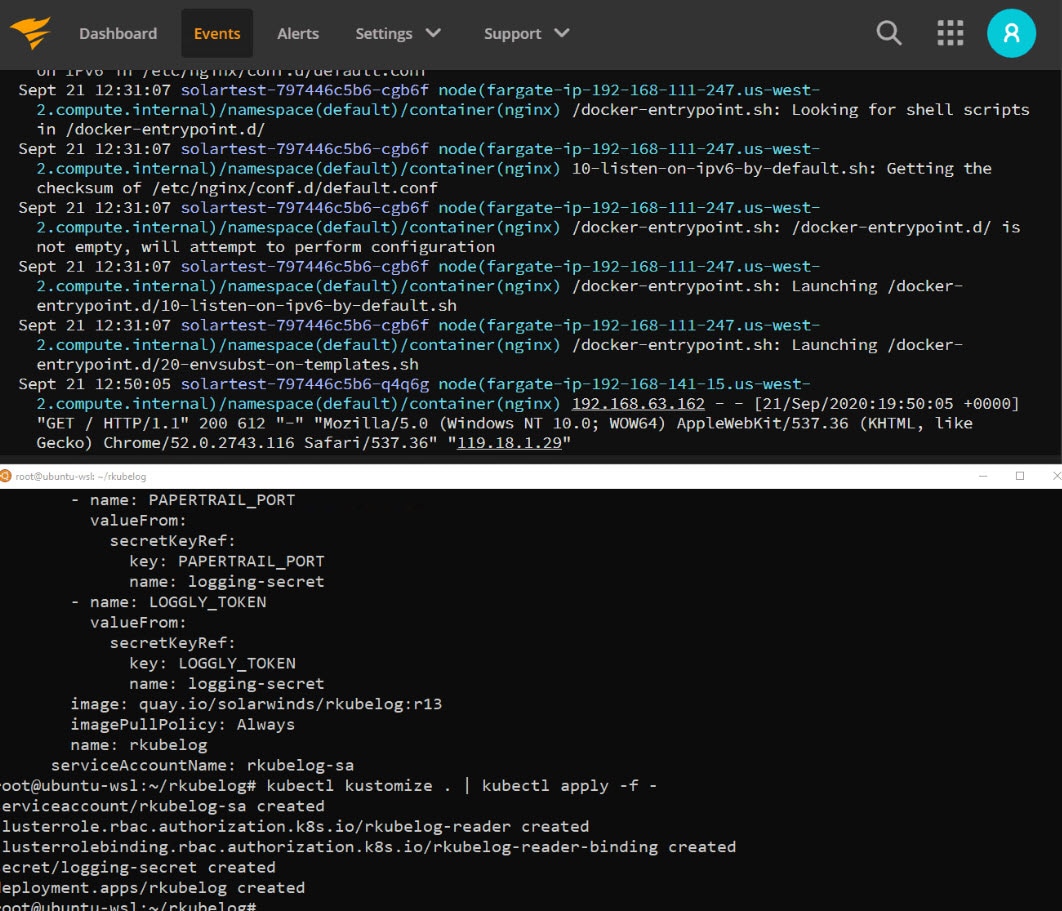The height and width of the screenshot is (911, 1062).
Task: Click the SolarWinds logo icon
Action: click(31, 33)
